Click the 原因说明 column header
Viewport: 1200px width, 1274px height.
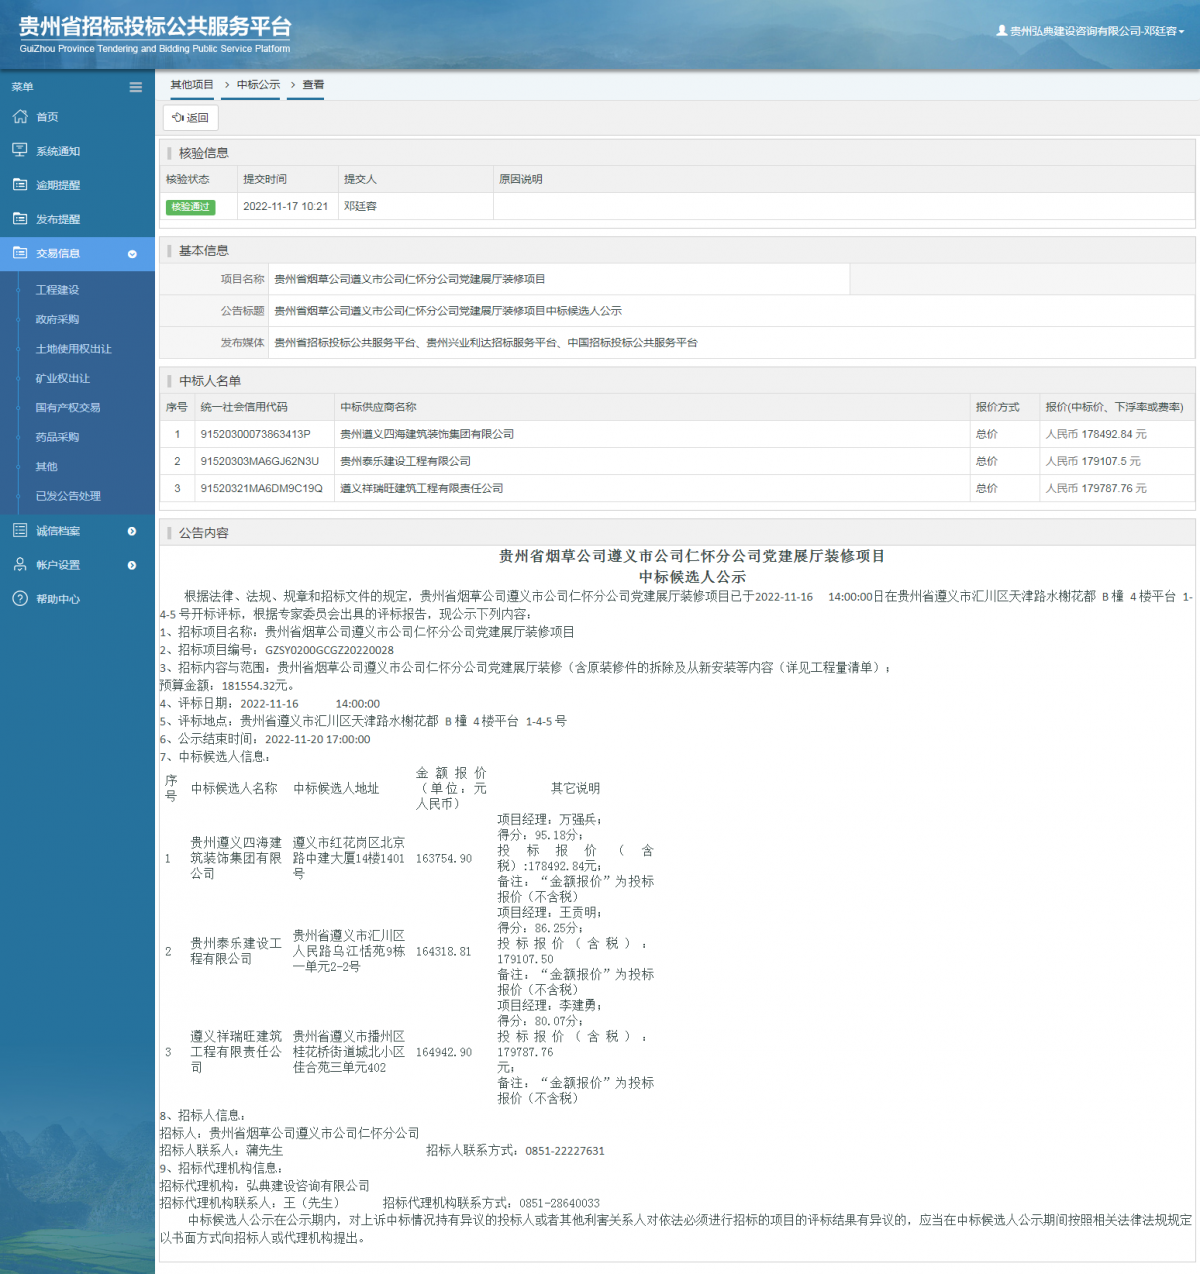[520, 179]
